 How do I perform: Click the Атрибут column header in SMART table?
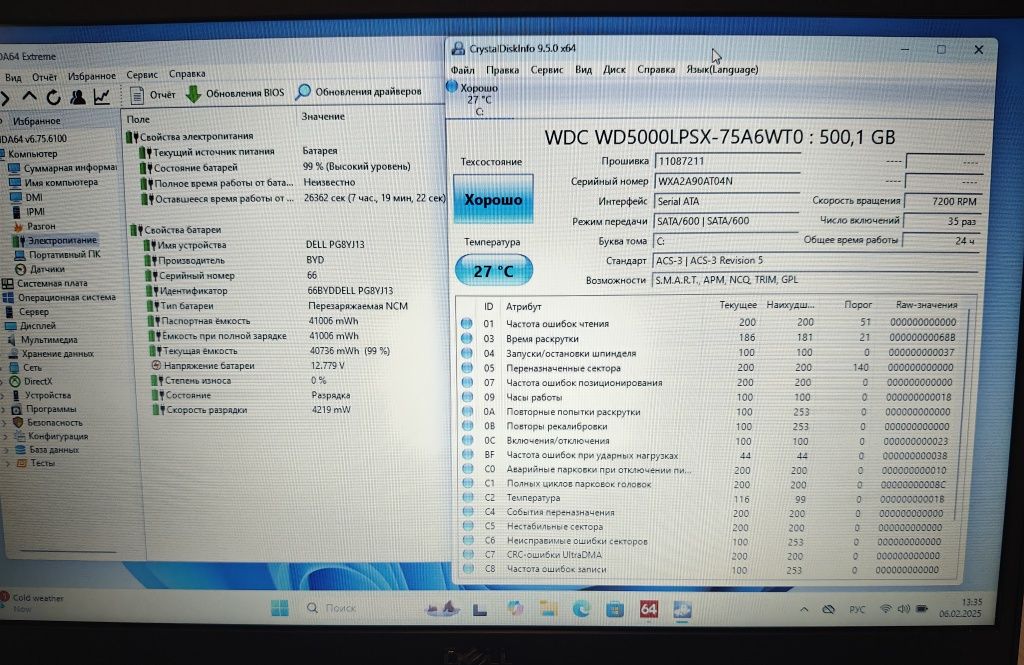click(x=523, y=306)
